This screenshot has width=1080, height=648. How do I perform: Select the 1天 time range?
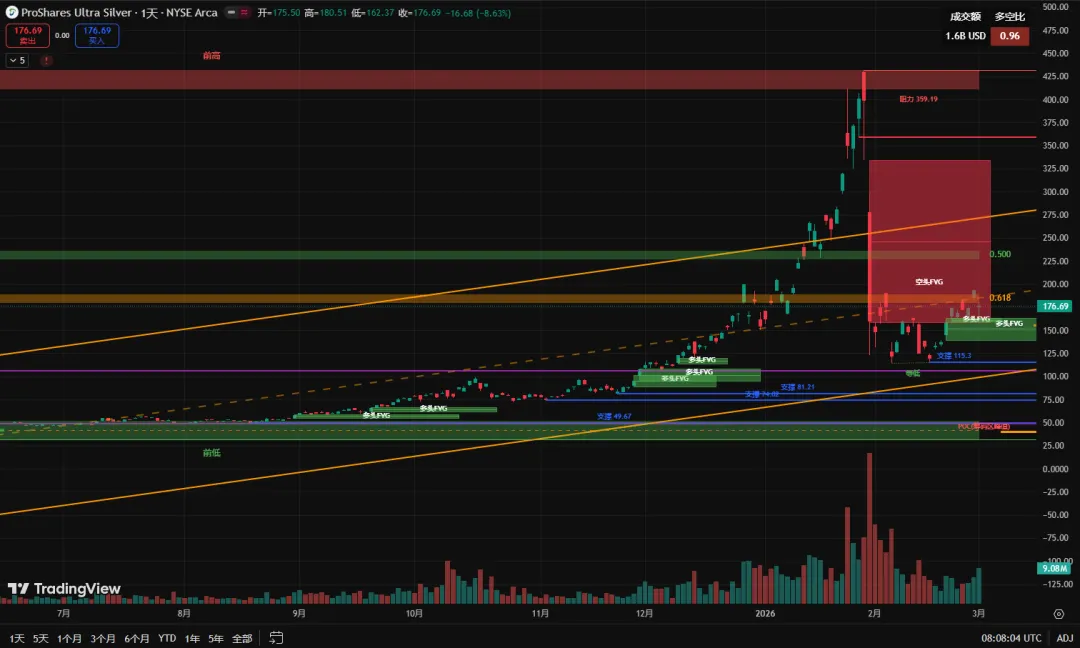pyautogui.click(x=15, y=638)
